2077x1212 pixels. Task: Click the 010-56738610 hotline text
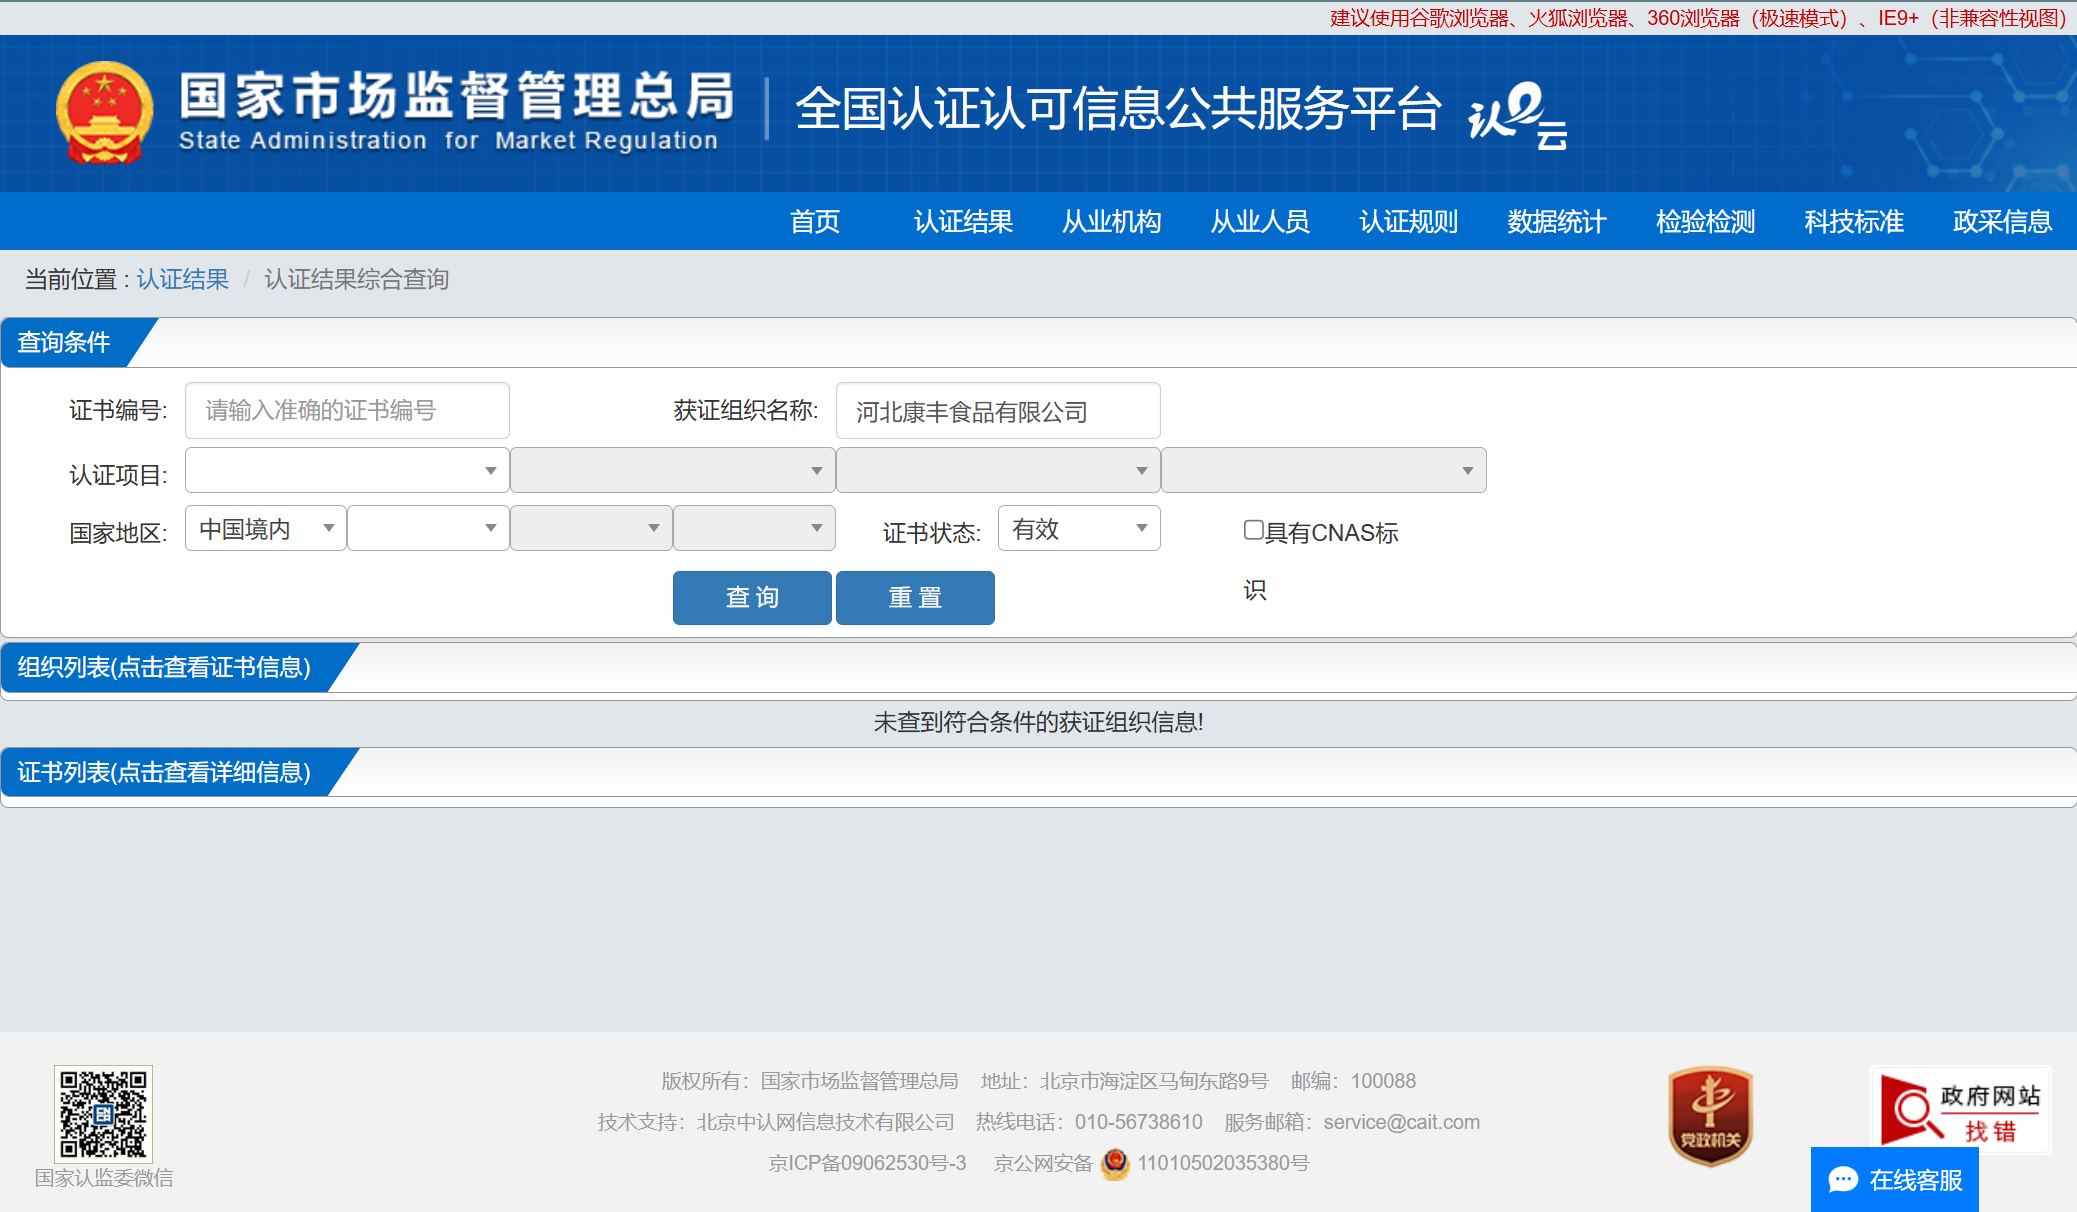[x=1139, y=1122]
